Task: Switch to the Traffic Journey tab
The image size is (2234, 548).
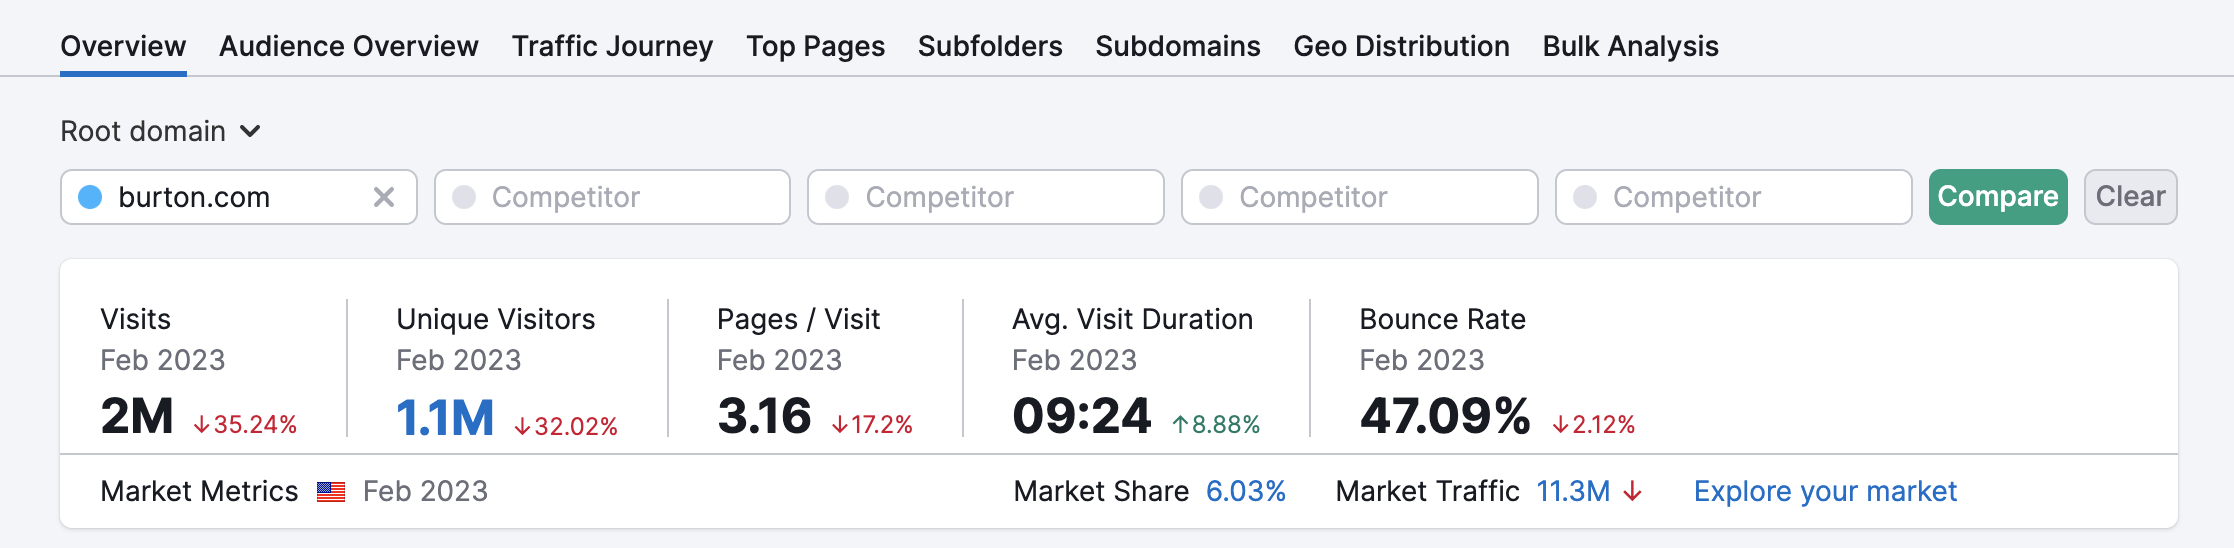Action: (x=613, y=46)
